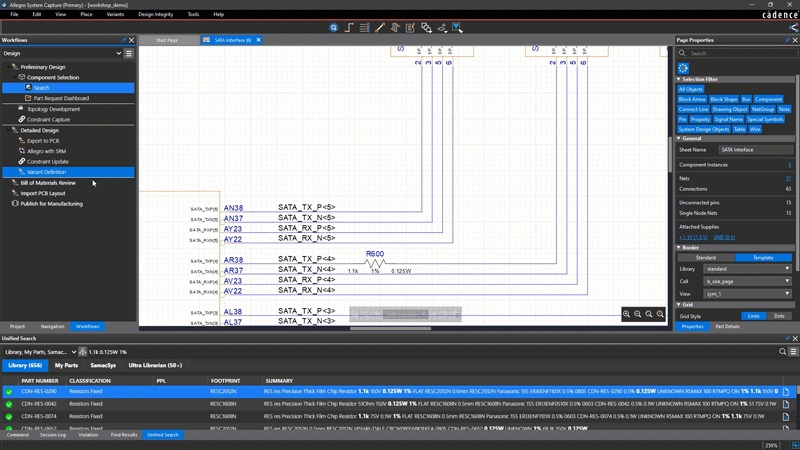Toggle the Block Arrow selection filter
This screenshot has height=450, width=800.
pos(692,99)
